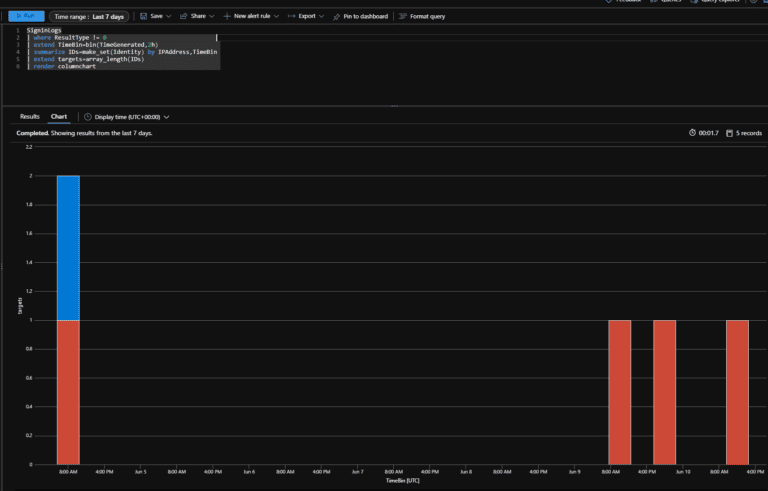The height and width of the screenshot is (491, 768).
Task: Click the summarize IDs=make_set(Identity) line
Action: tap(122, 52)
